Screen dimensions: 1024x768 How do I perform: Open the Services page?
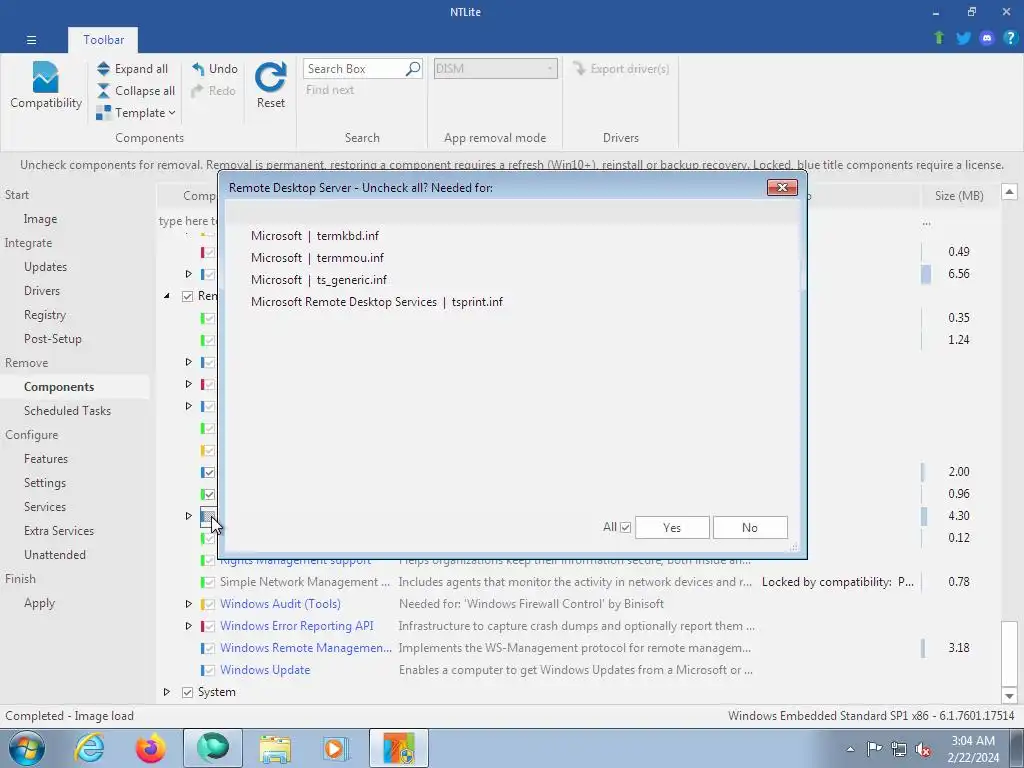click(45, 507)
